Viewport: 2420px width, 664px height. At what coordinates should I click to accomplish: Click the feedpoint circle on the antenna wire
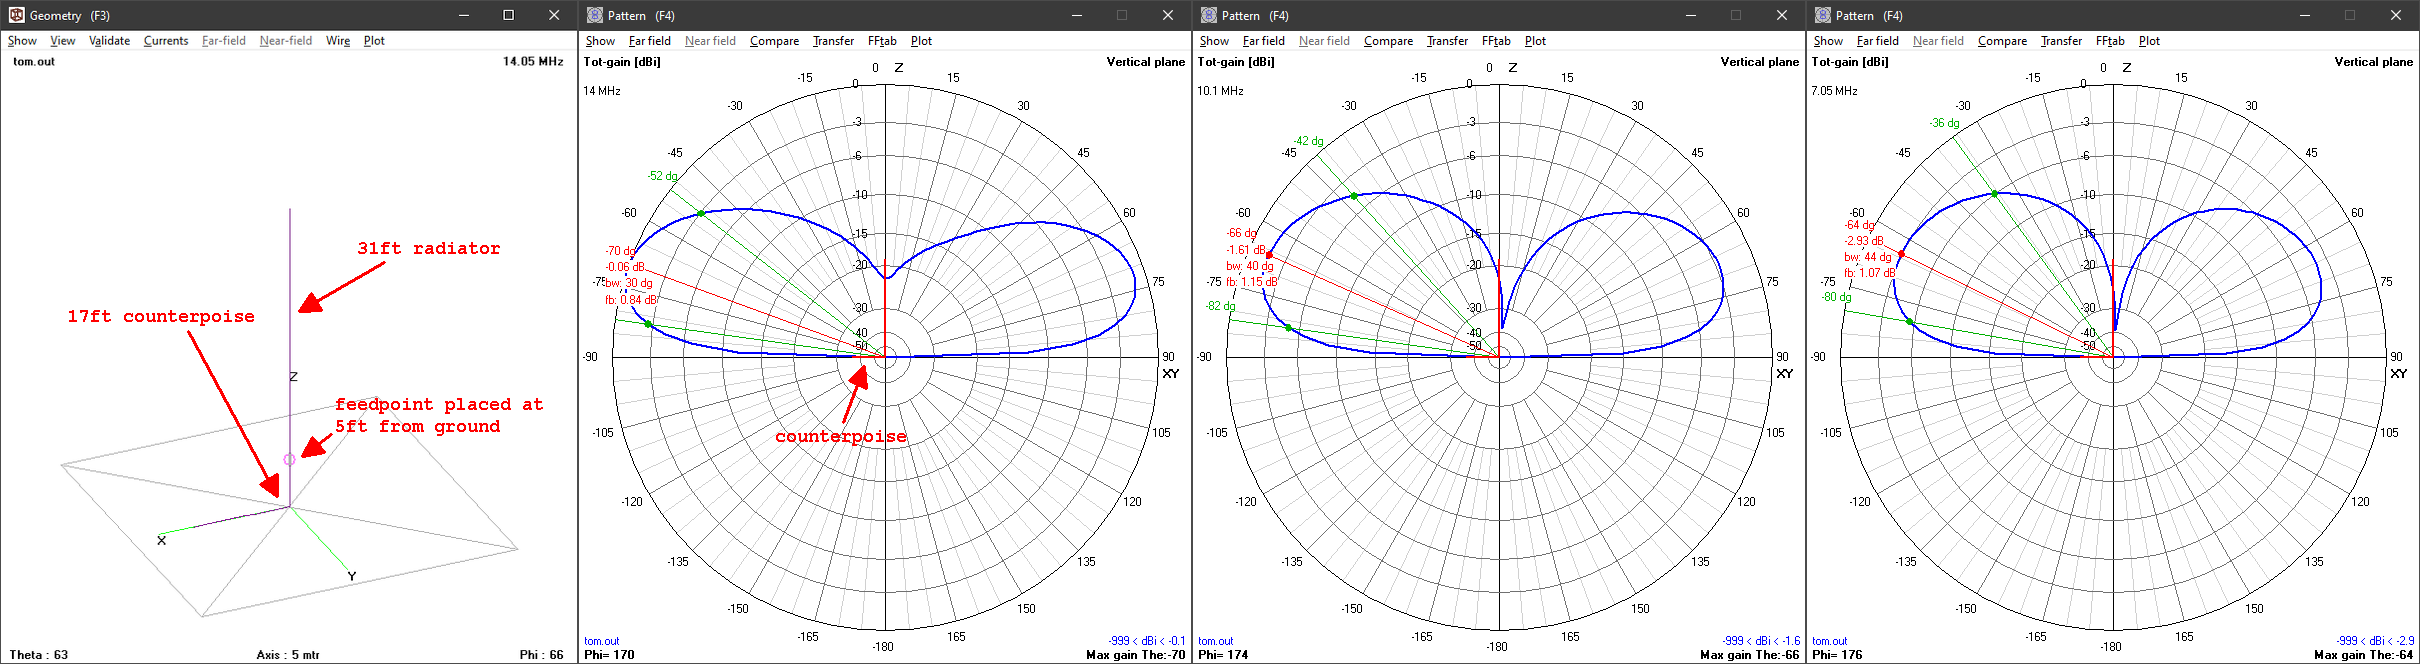tap(290, 460)
